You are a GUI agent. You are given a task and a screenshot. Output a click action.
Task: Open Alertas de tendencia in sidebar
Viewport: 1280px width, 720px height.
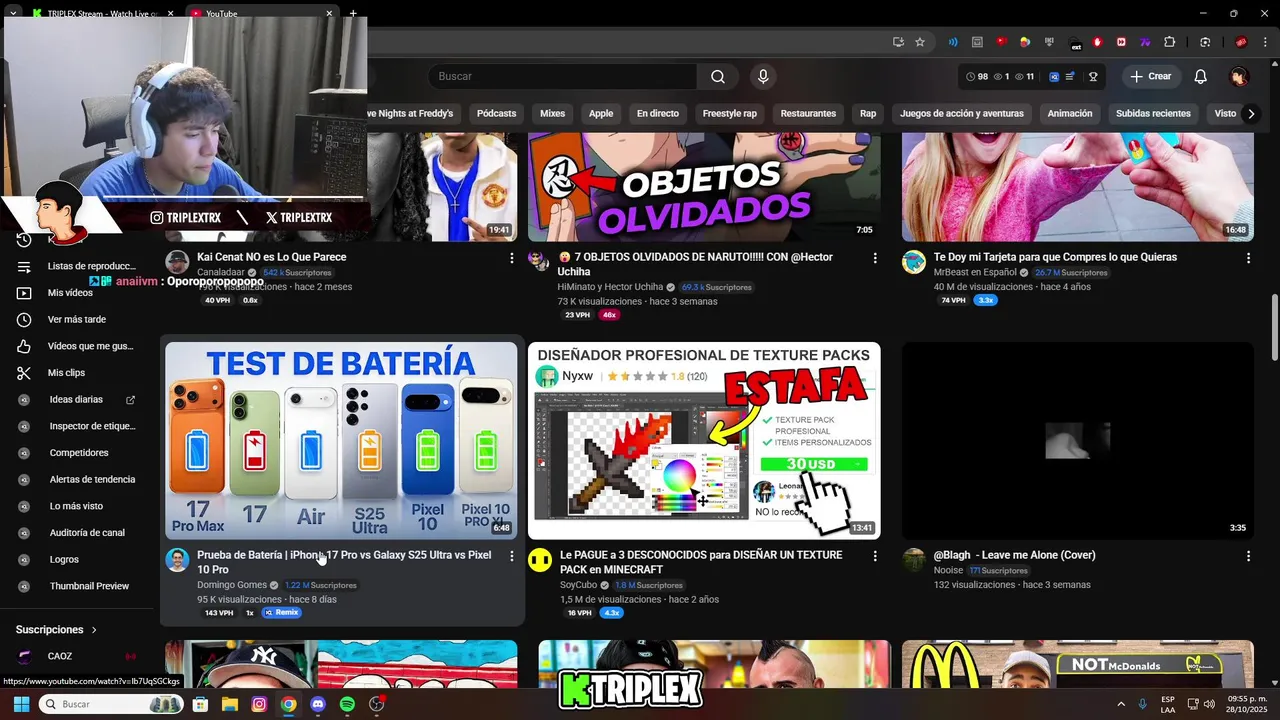(92, 480)
